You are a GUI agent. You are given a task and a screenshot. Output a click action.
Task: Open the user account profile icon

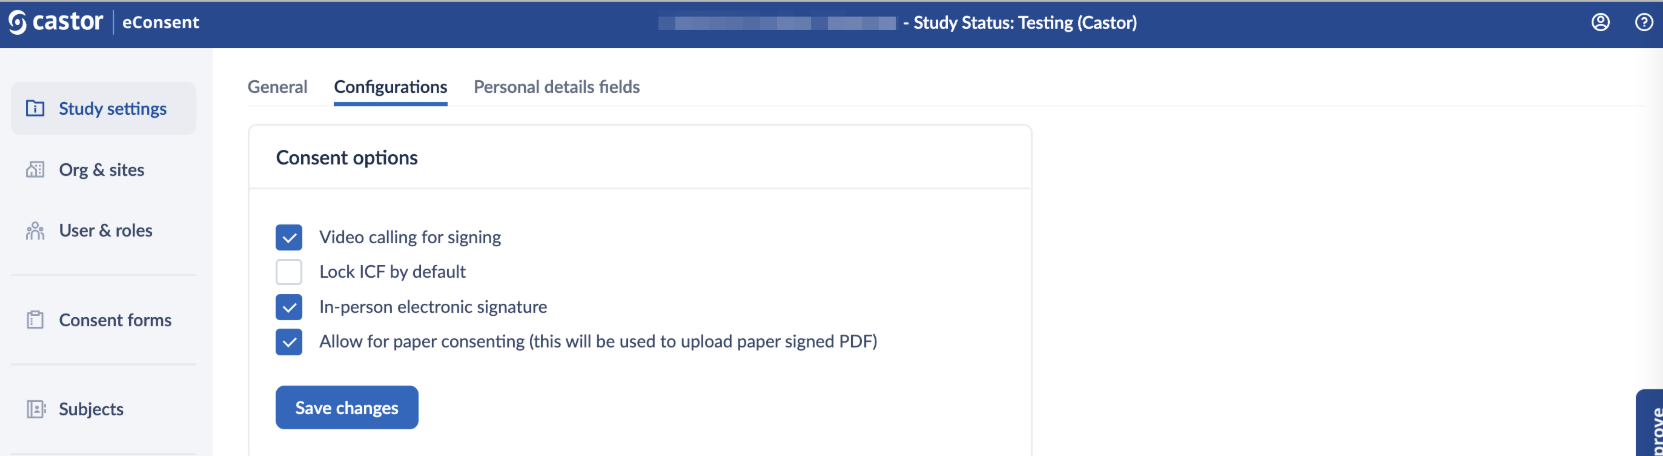click(x=1600, y=22)
